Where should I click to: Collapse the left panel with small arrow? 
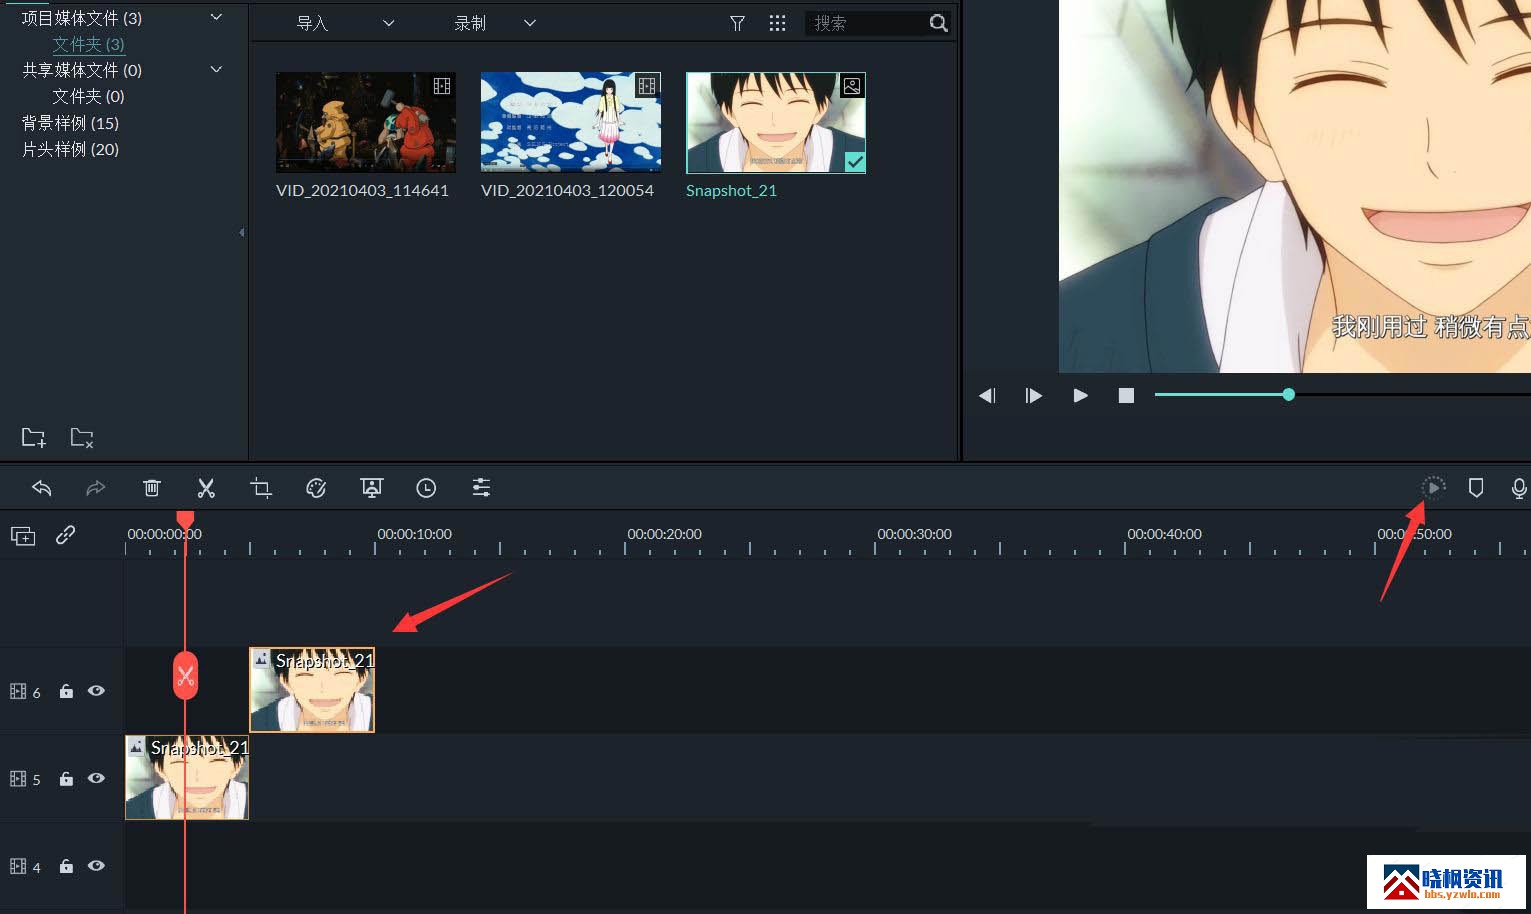(242, 232)
